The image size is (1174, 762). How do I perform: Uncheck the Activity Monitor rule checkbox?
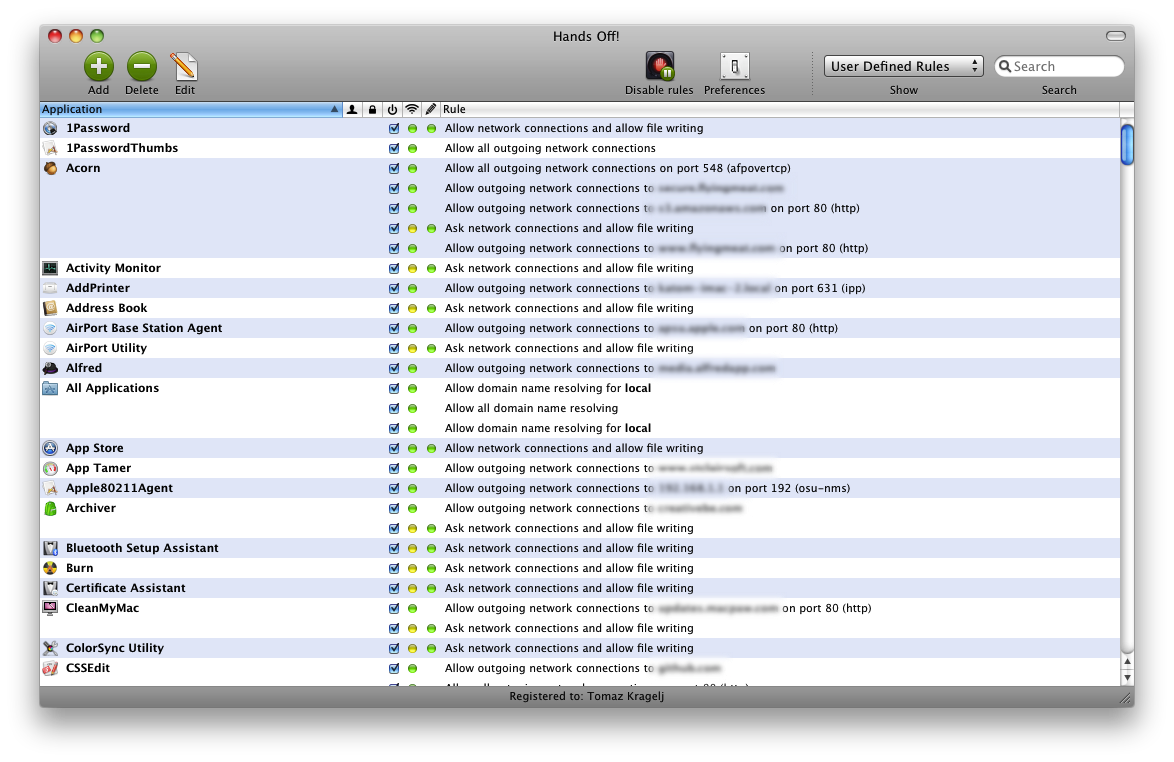(x=394, y=268)
